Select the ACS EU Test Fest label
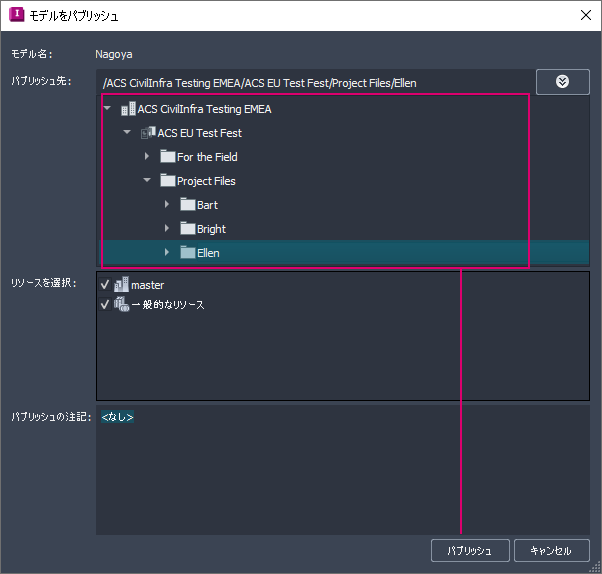 point(200,133)
